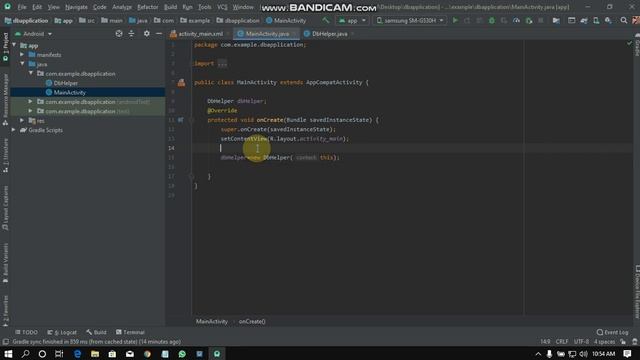
Task: Open the TODO tool window
Action: coord(26,332)
